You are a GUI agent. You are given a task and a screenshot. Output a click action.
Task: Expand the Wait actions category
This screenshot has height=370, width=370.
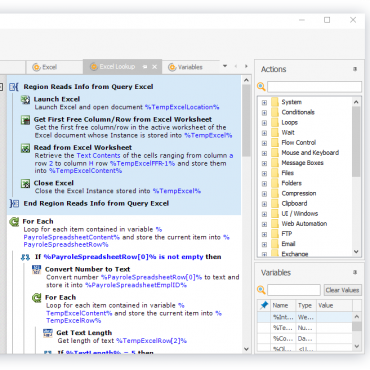coord(264,133)
